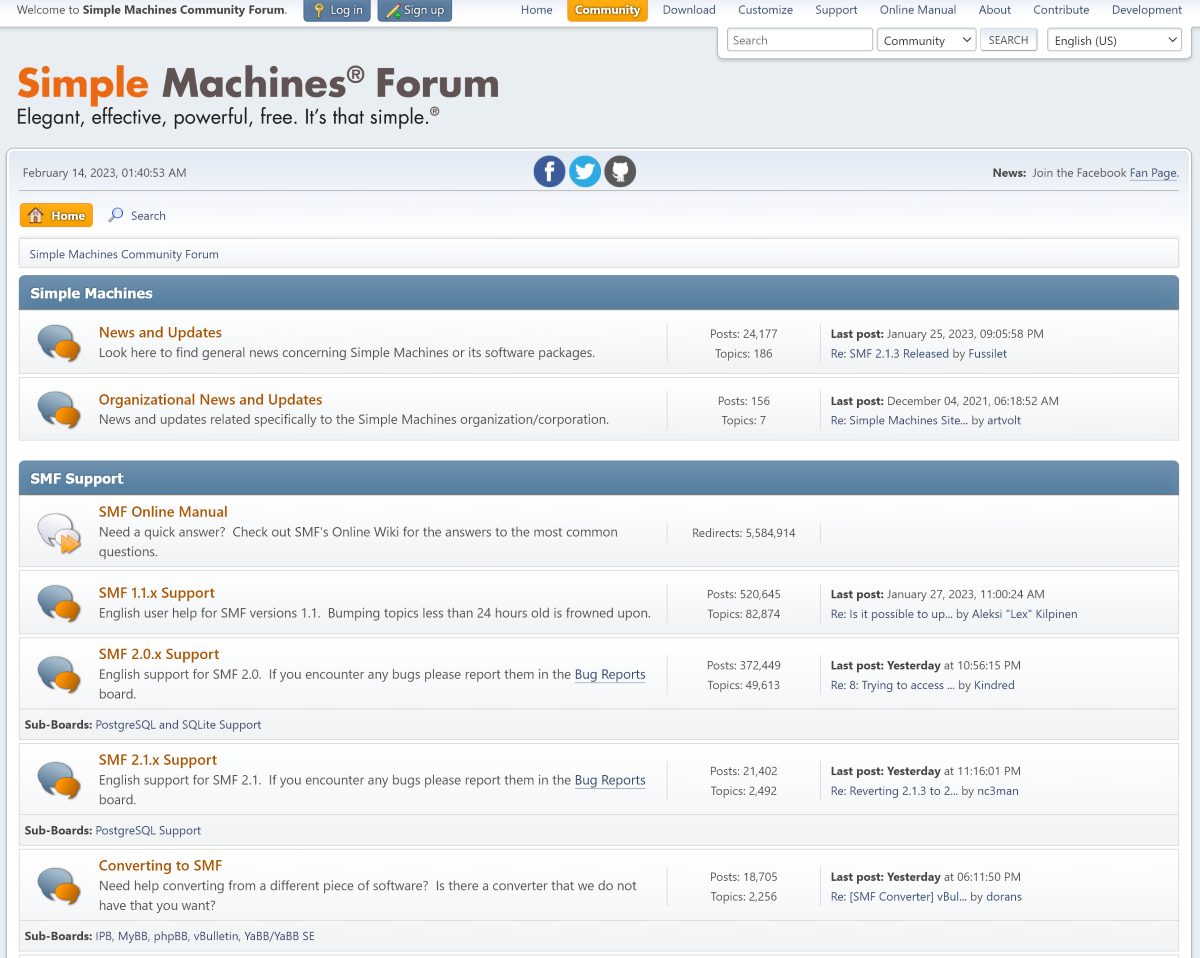The height and width of the screenshot is (958, 1200).
Task: Open the Facebook Fan Page link
Action: point(1153,173)
